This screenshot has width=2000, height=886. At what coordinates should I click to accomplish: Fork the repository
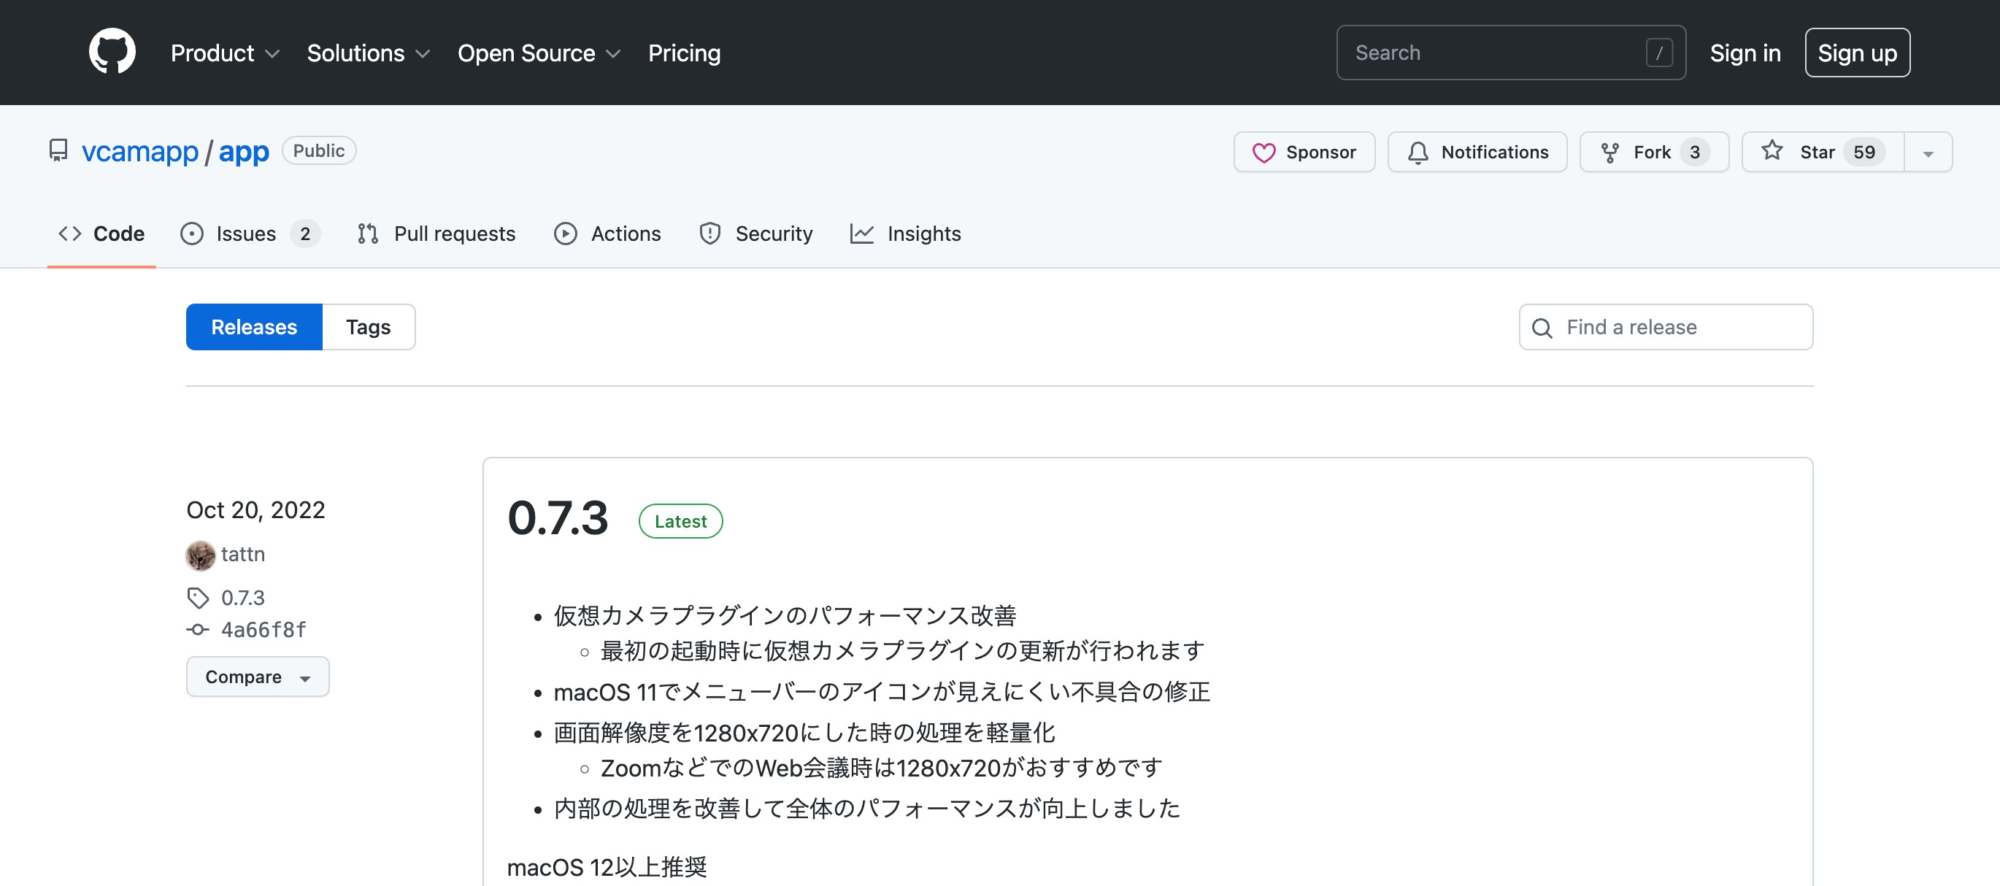click(1654, 152)
